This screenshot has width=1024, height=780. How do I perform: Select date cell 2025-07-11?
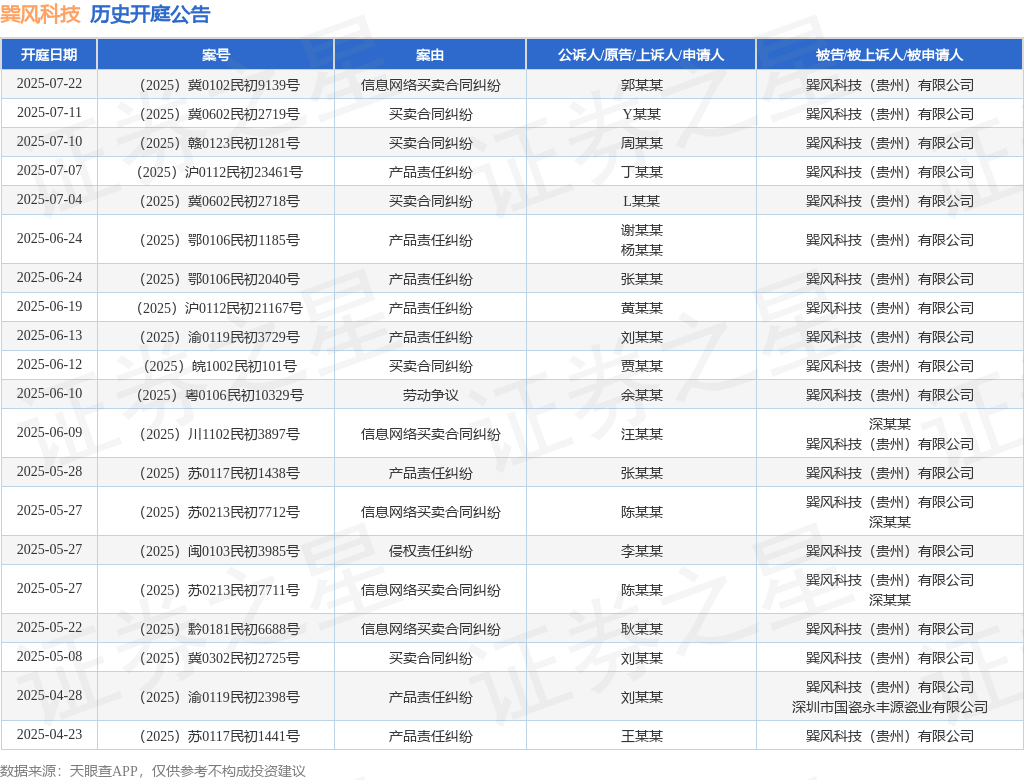[x=49, y=113]
